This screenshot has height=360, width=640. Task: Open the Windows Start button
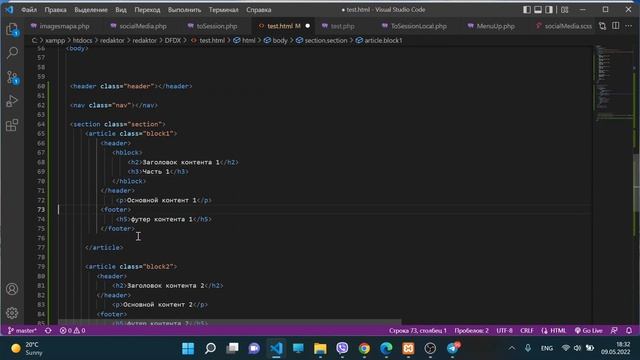[x=188, y=348]
